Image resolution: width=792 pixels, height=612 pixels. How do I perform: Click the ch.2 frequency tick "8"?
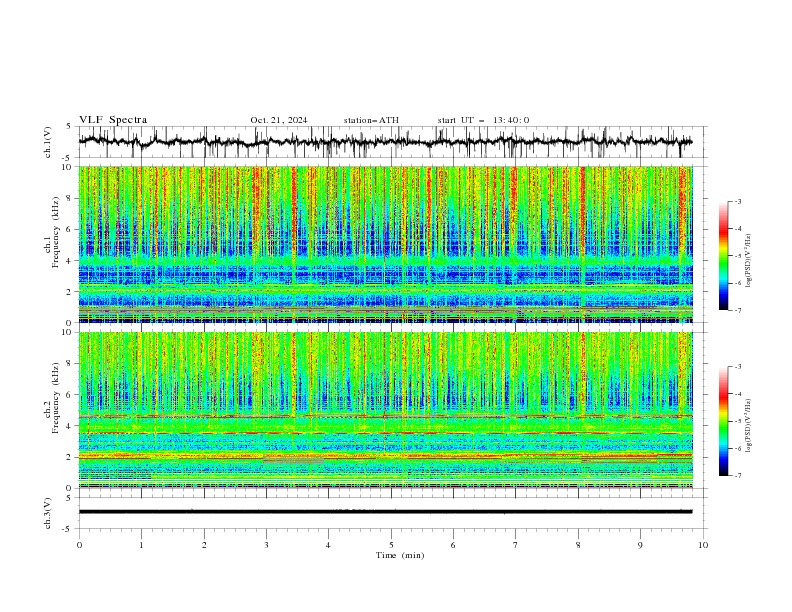tap(70, 364)
